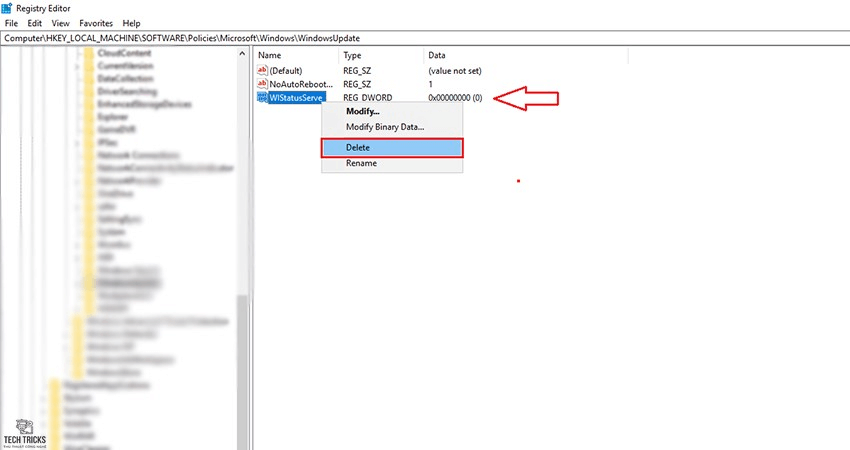The width and height of the screenshot is (850, 450).
Task: Open the View menu
Action: (60, 23)
